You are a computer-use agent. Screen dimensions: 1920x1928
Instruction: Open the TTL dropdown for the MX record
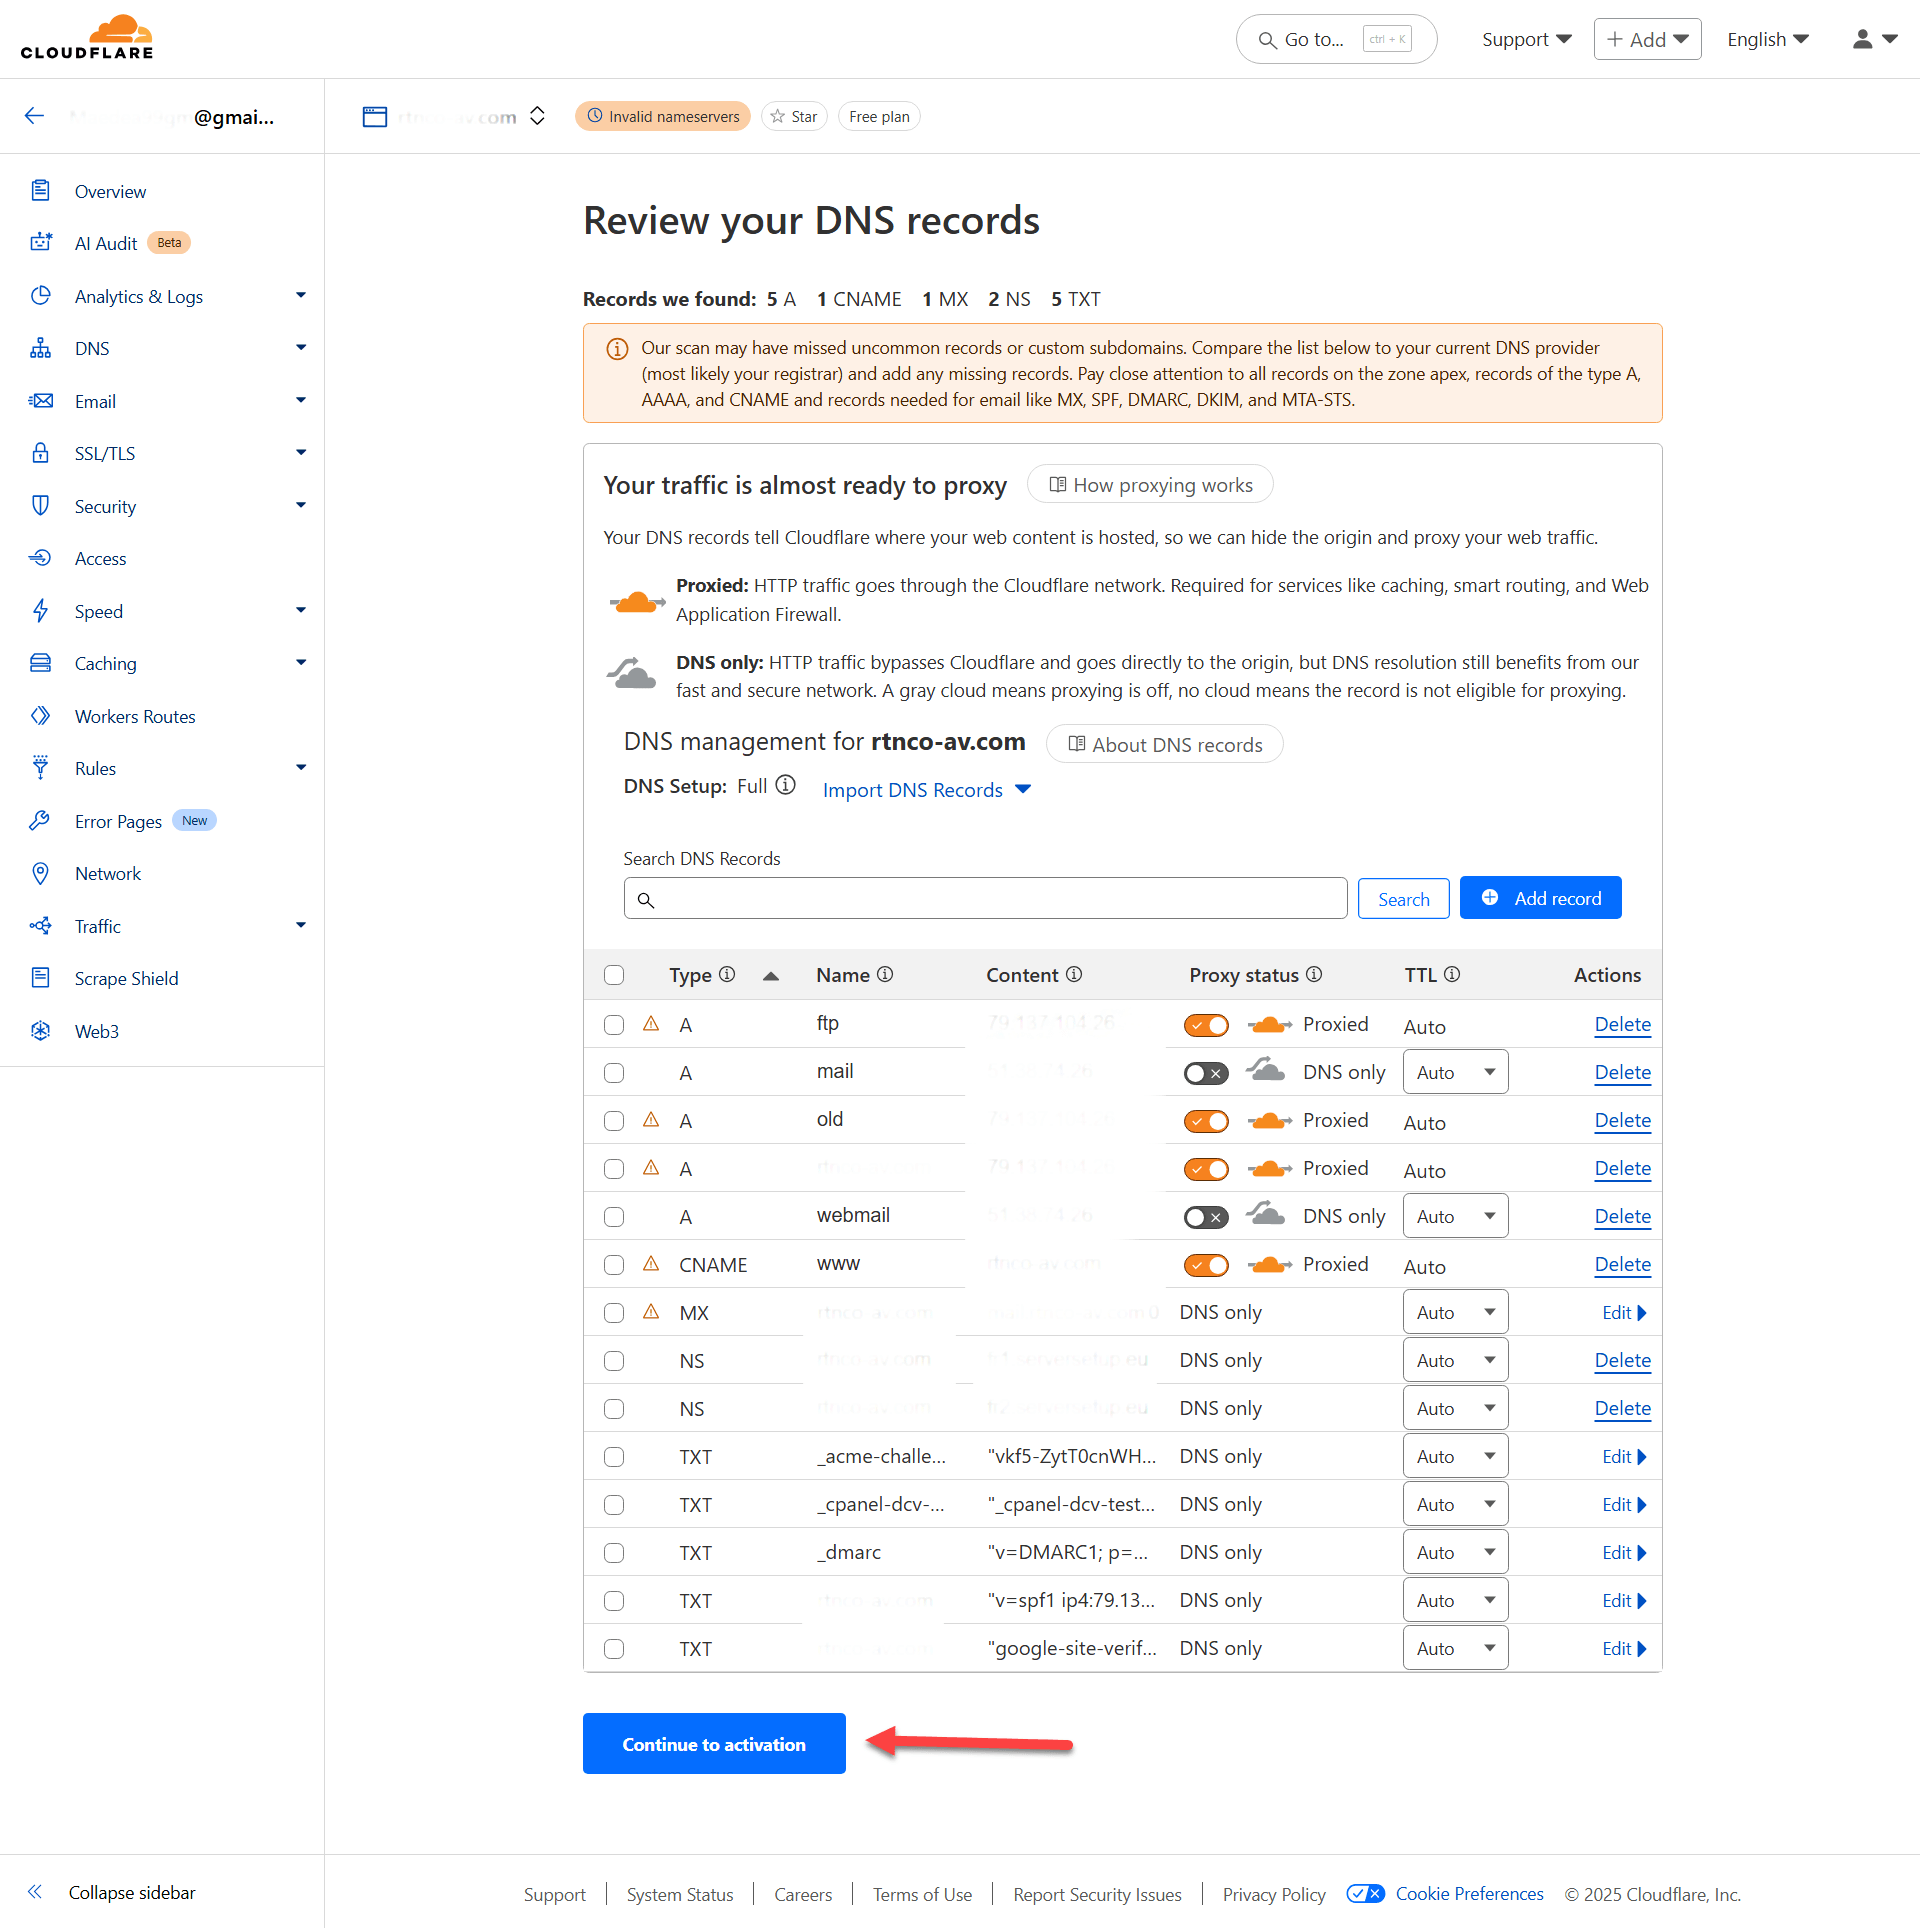tap(1455, 1312)
